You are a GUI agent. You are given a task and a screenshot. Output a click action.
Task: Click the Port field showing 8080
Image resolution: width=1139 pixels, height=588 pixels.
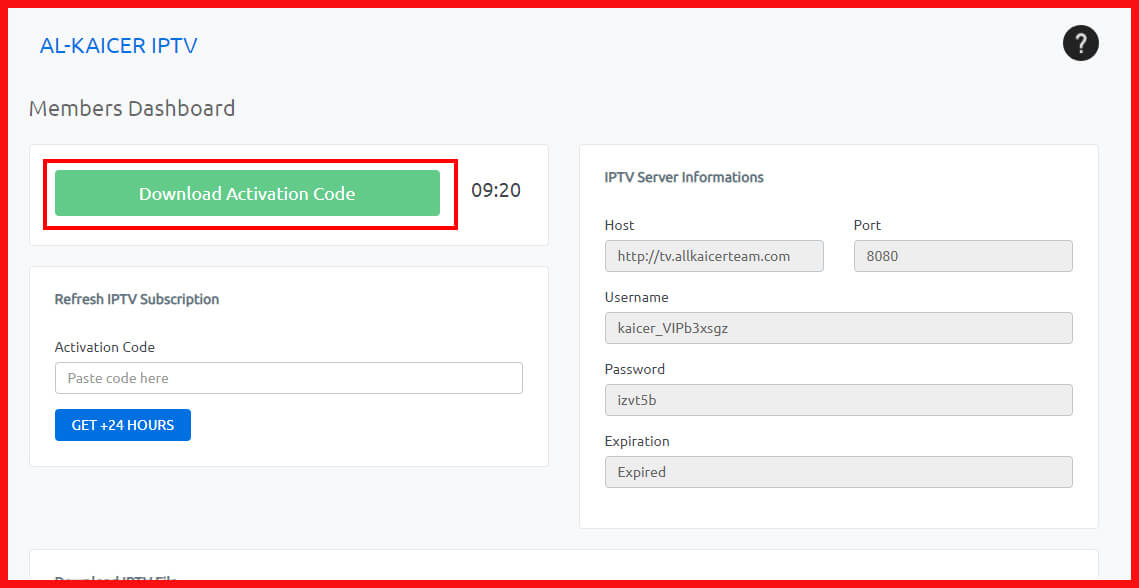pyautogui.click(x=963, y=256)
